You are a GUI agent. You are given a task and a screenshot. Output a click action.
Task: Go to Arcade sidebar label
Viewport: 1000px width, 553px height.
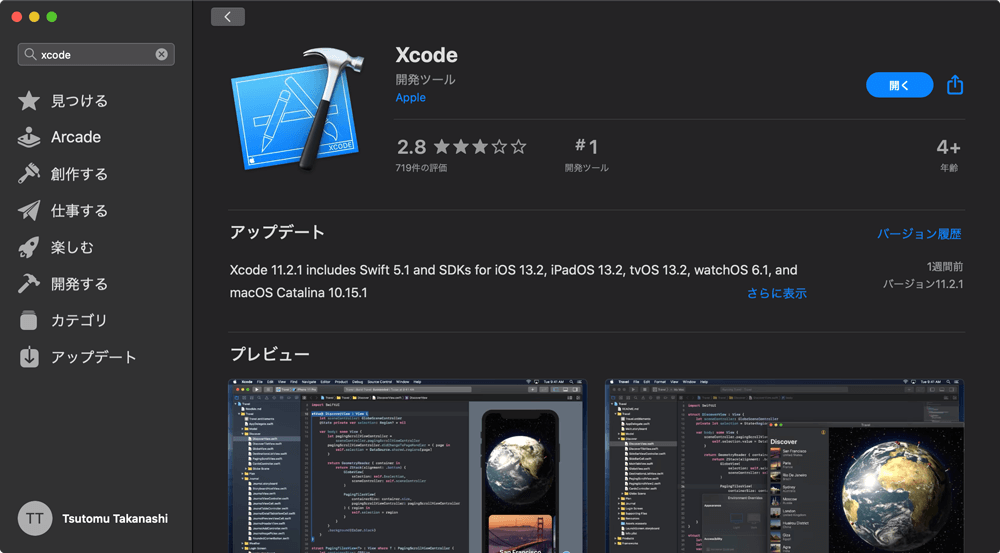76,137
